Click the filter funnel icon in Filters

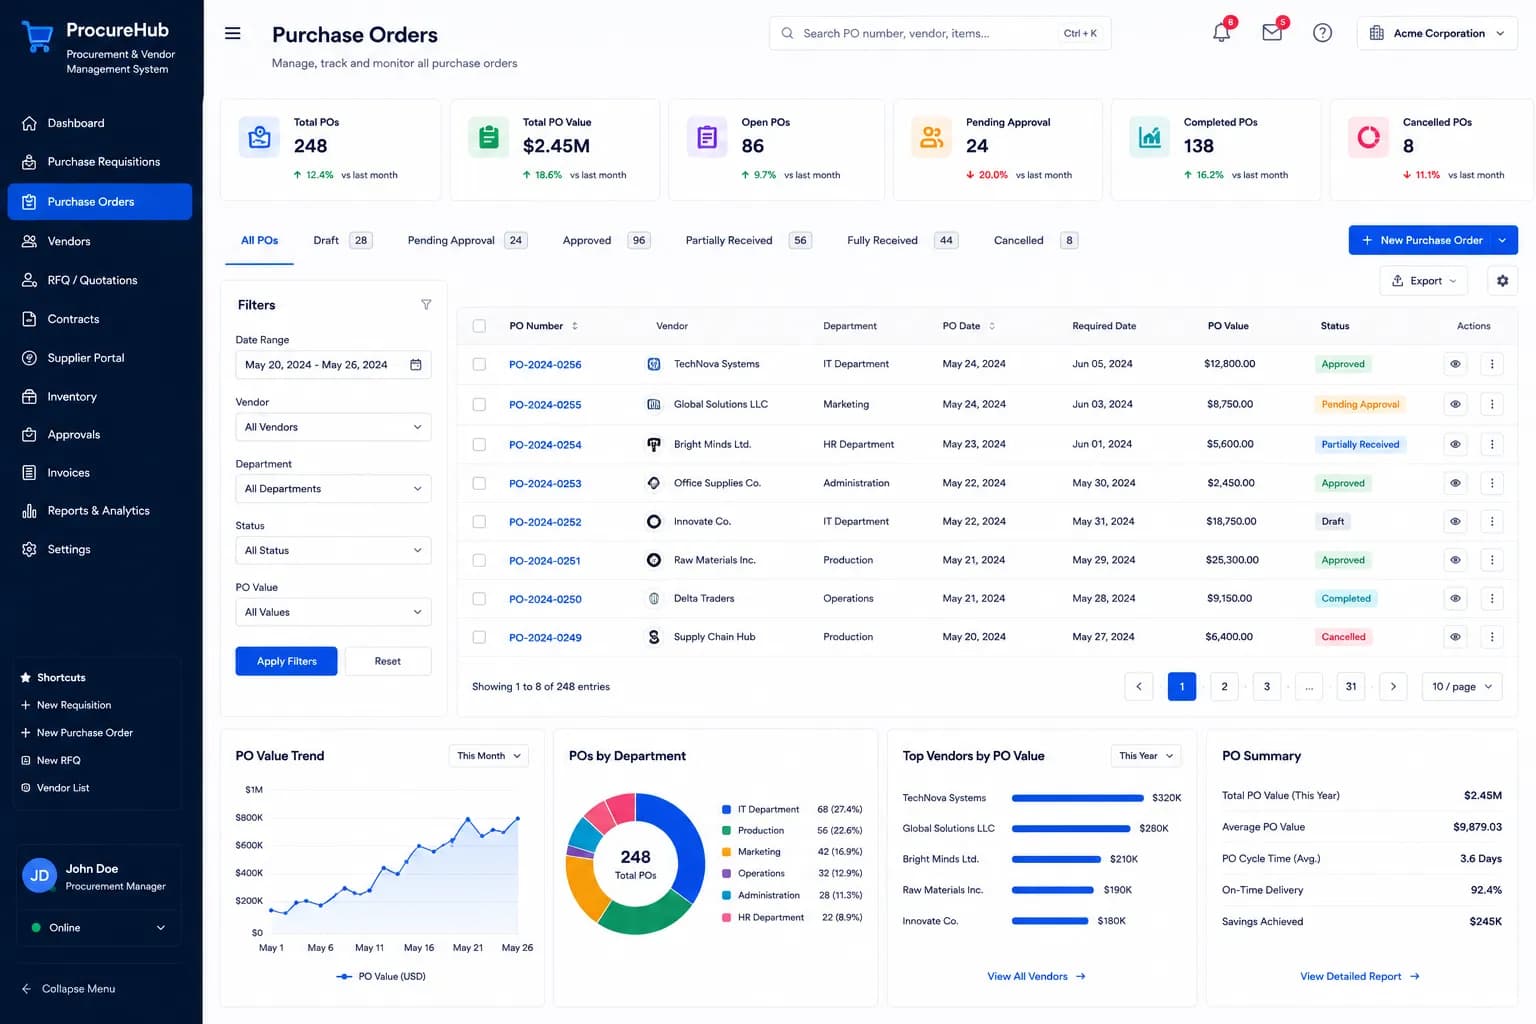[x=426, y=305]
